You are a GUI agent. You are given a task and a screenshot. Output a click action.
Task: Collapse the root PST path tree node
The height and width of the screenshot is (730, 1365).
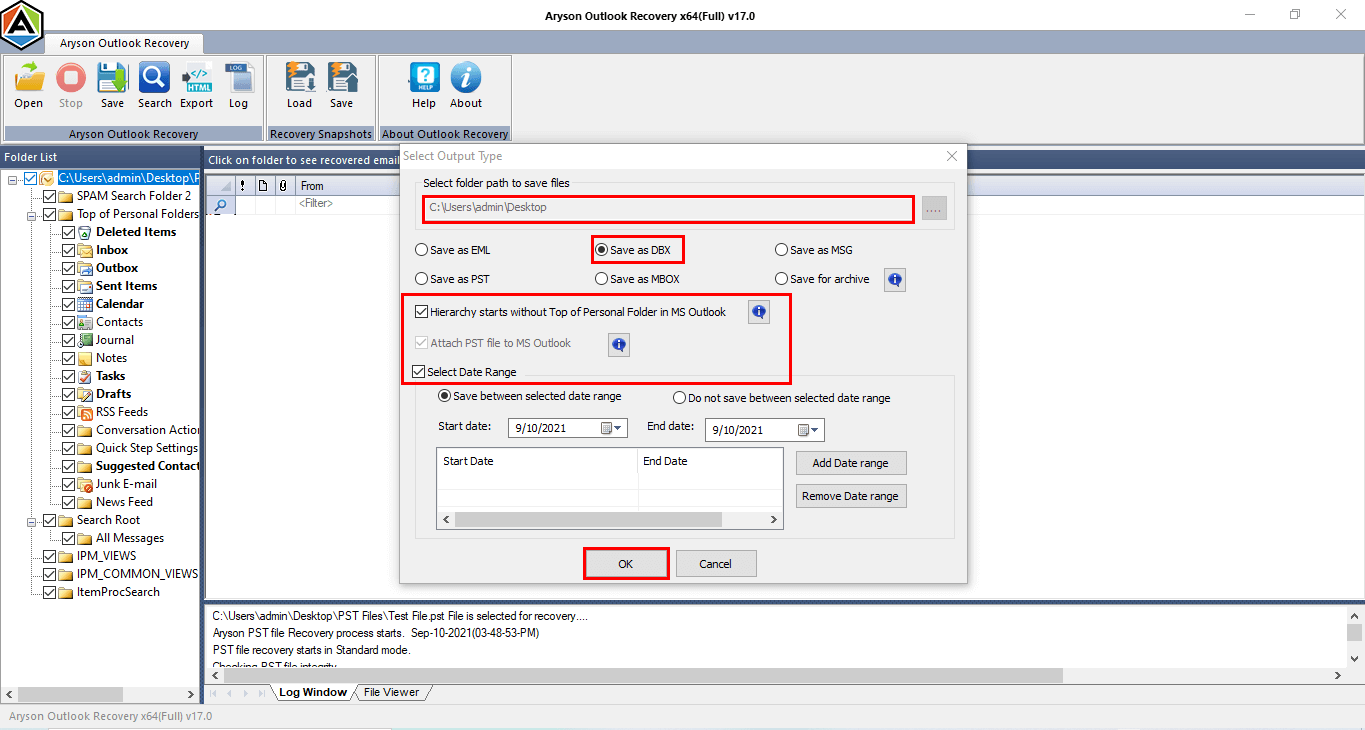click(13, 178)
